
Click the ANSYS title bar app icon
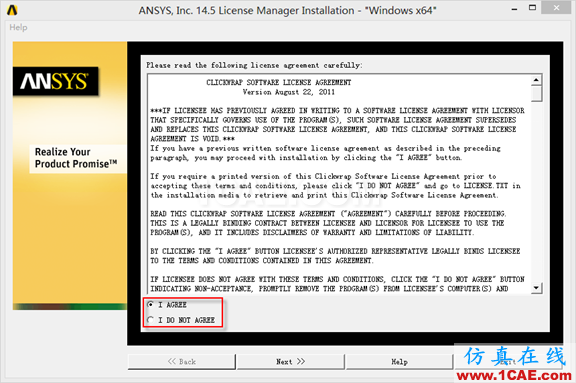12,10
